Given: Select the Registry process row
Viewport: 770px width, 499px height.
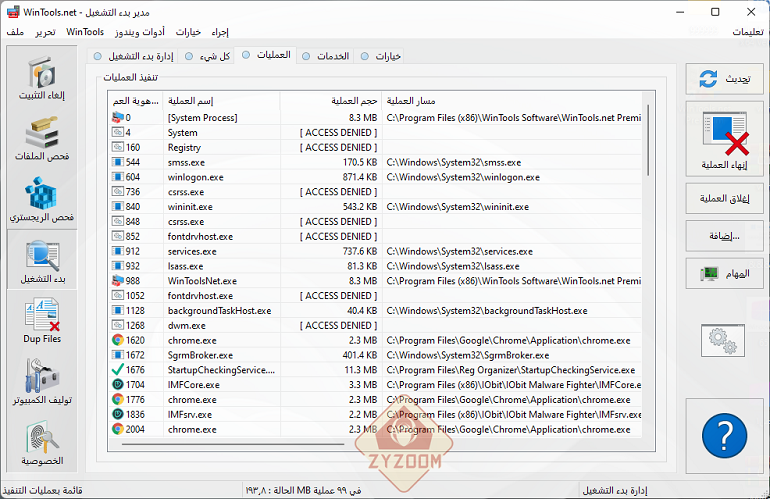Looking at the screenshot, I should point(376,147).
